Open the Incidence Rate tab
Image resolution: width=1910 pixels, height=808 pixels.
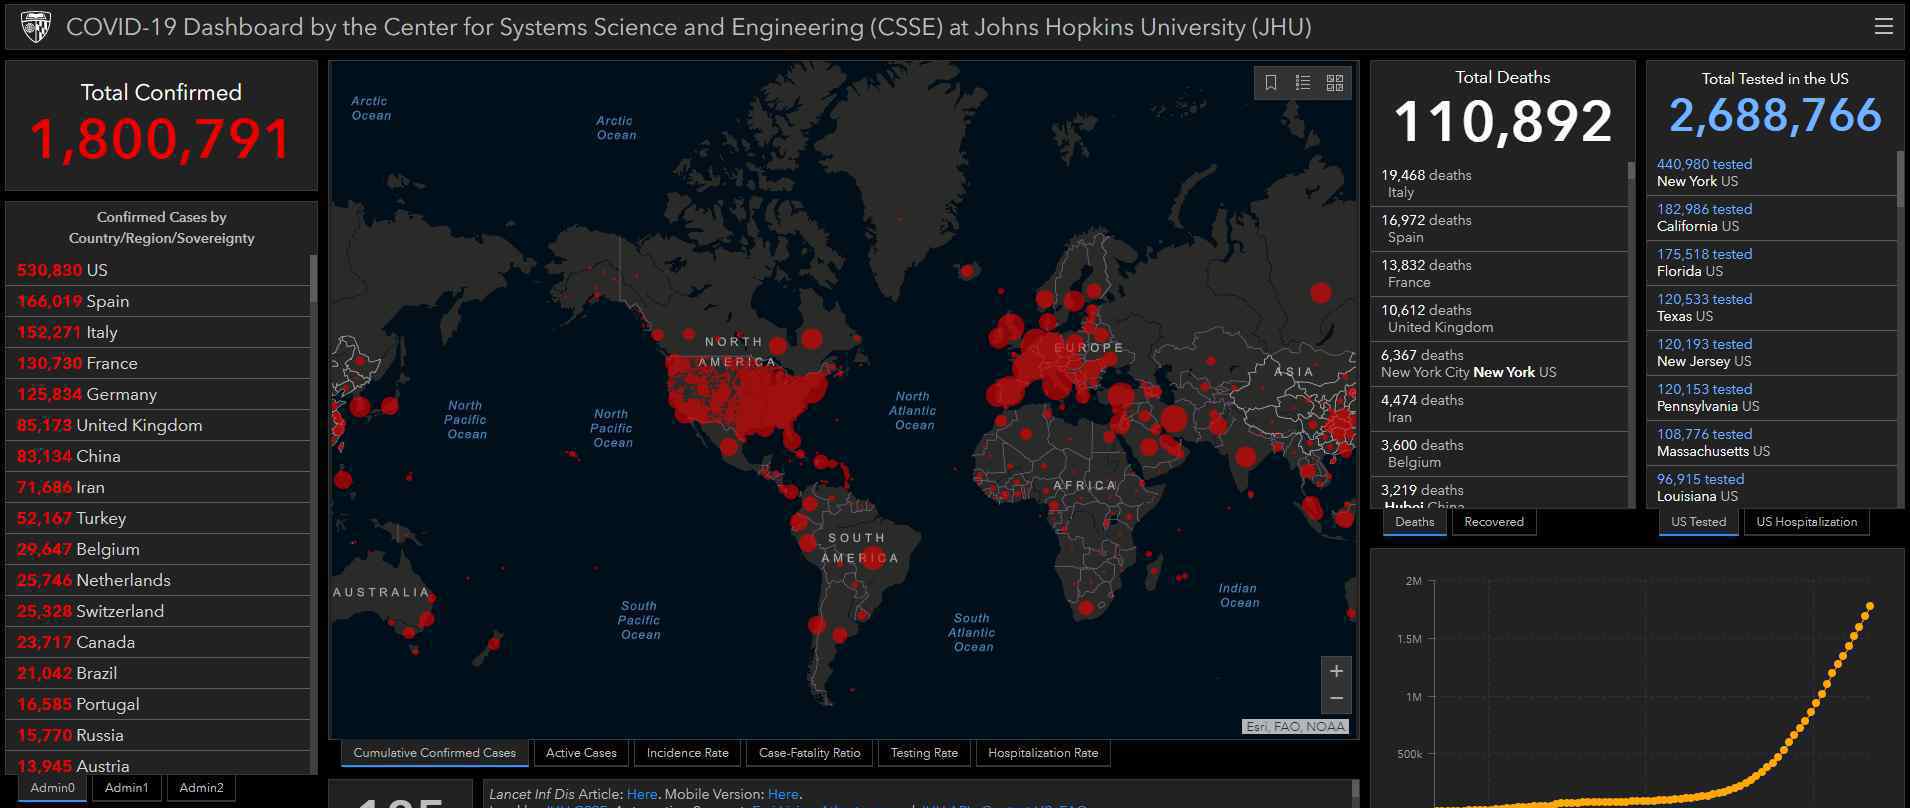(688, 753)
